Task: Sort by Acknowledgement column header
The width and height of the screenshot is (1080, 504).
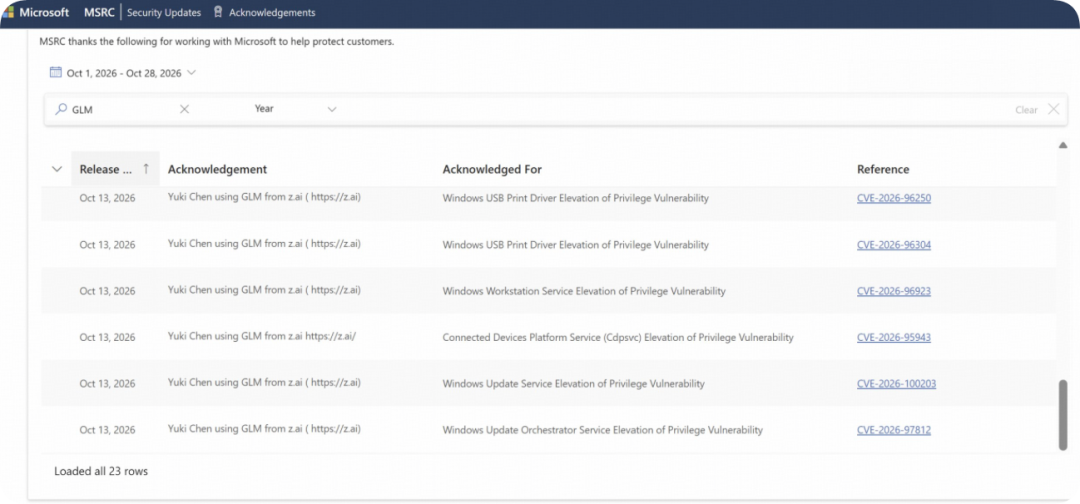Action: coord(218,169)
